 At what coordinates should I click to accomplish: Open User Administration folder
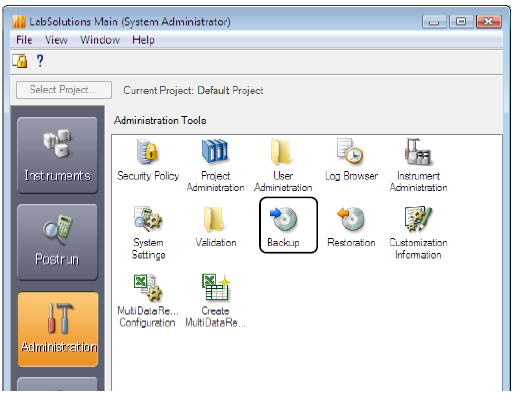coord(283,165)
